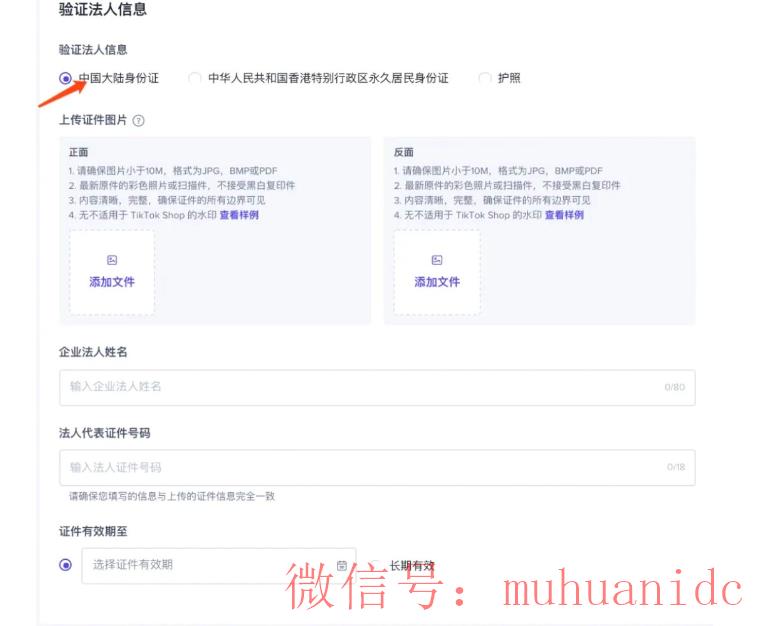Click the 企业法人姓名 field label
The height and width of the screenshot is (626, 758).
(93, 352)
